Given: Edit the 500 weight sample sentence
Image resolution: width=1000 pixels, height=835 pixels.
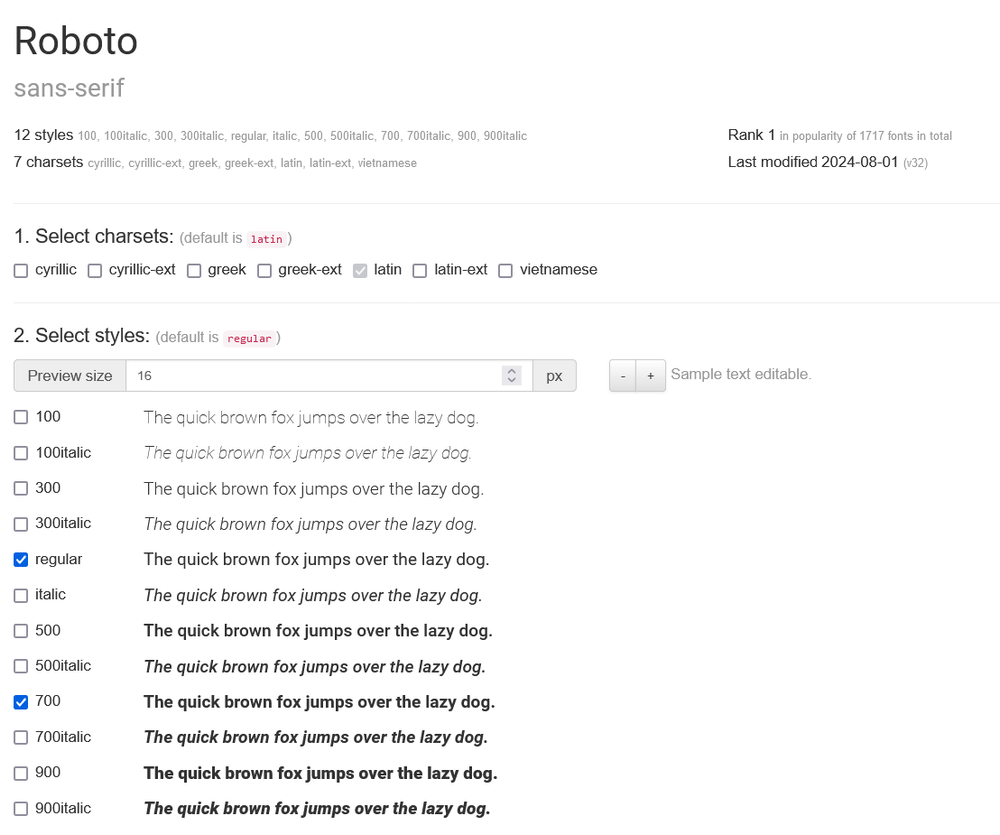Looking at the screenshot, I should click(x=318, y=631).
